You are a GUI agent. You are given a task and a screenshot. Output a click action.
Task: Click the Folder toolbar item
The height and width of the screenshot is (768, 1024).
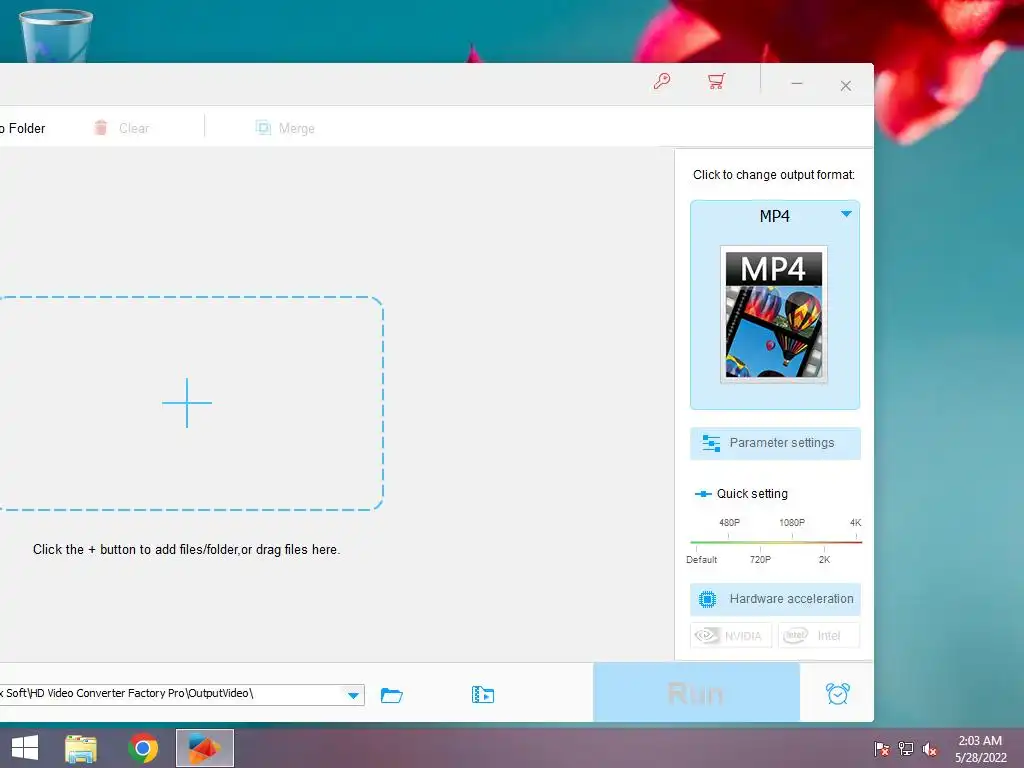pos(23,128)
